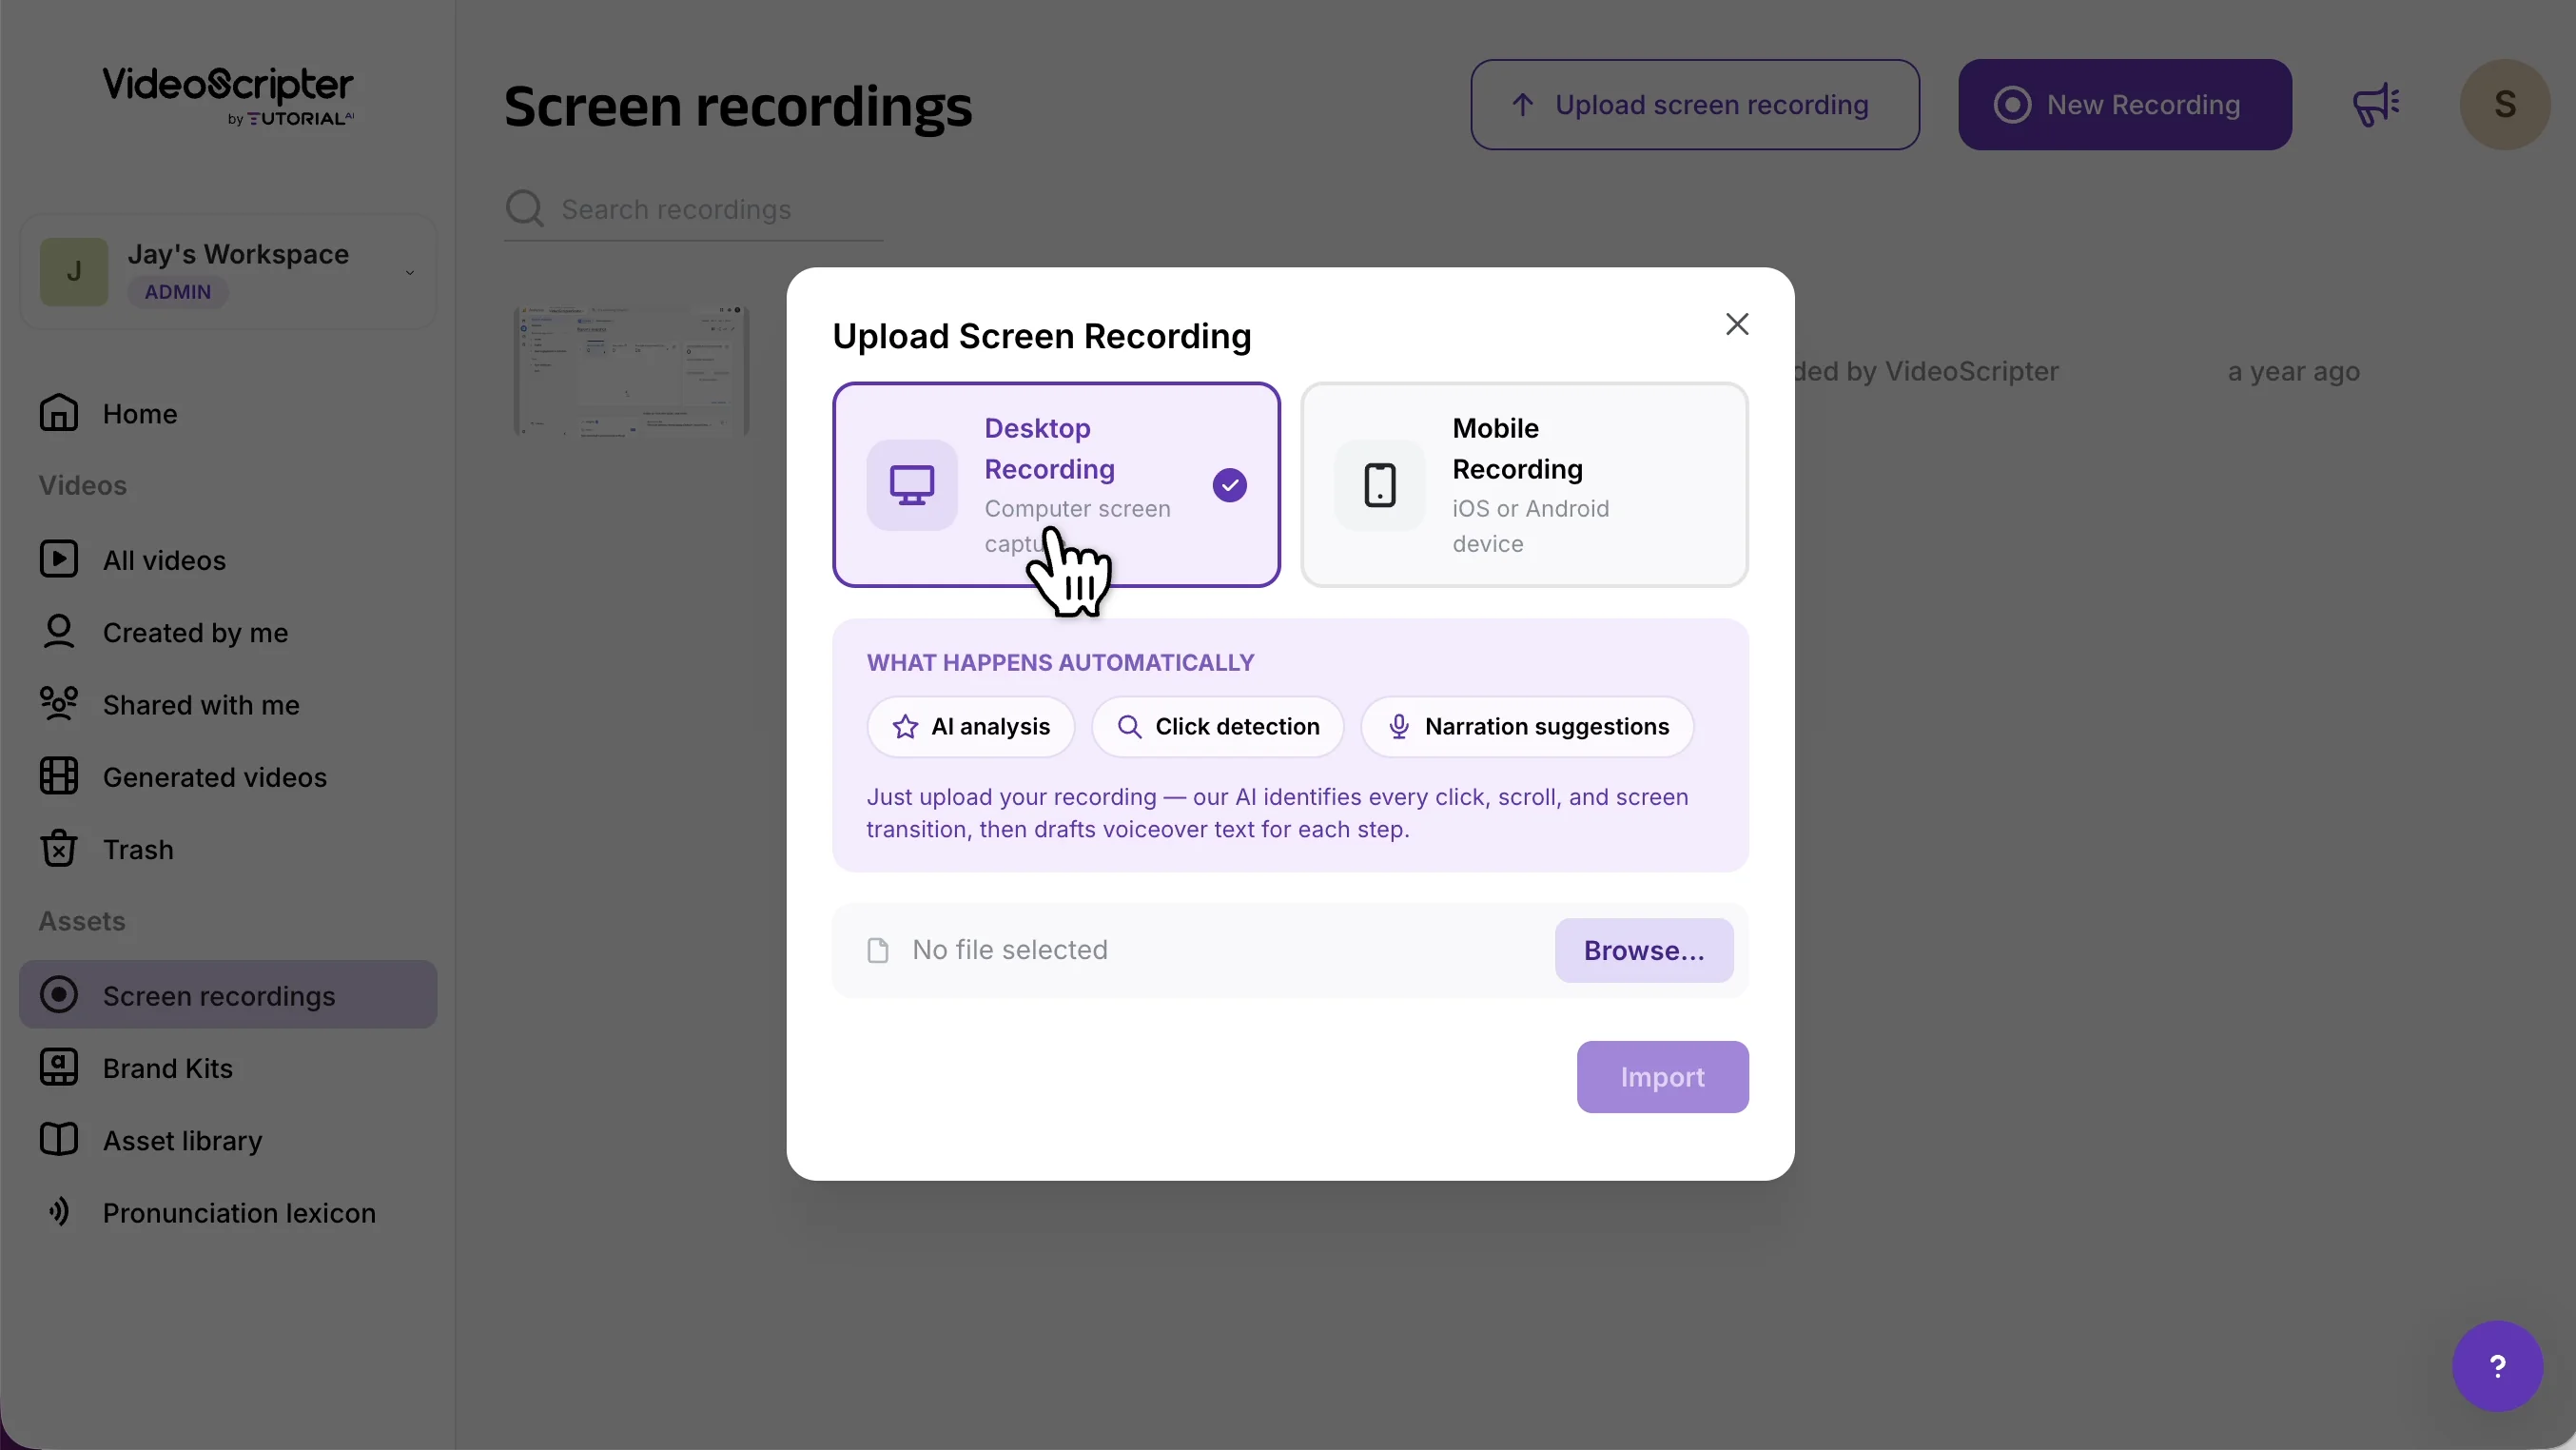
Task: Click the Created by me person icon
Action: 58,631
